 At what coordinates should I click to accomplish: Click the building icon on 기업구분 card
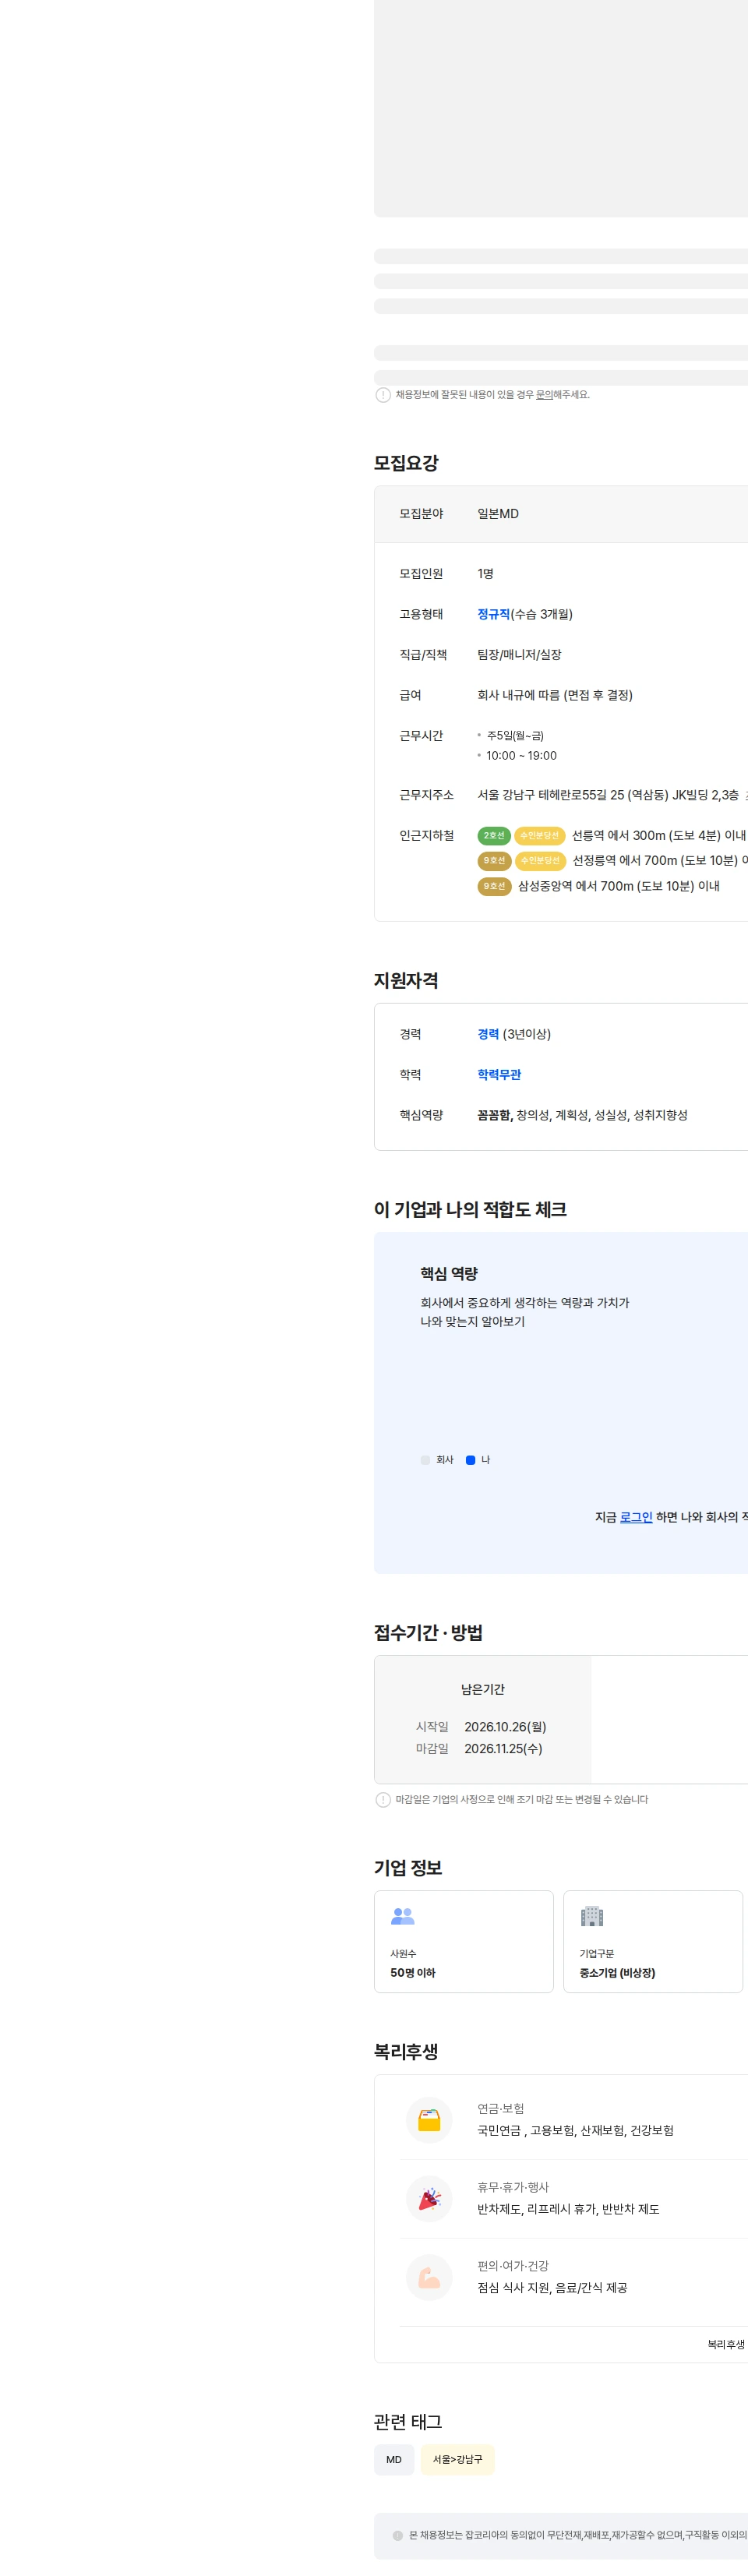[592, 1916]
